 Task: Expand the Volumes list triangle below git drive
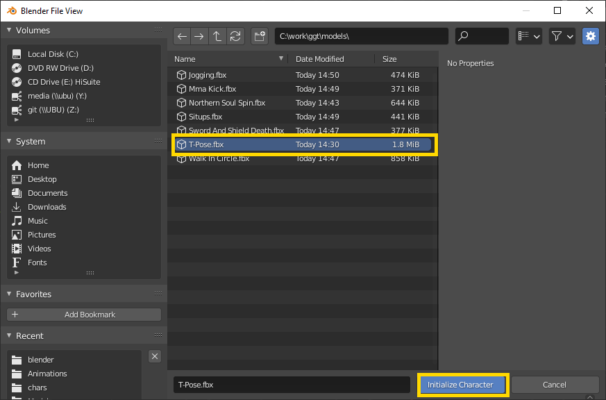16,120
